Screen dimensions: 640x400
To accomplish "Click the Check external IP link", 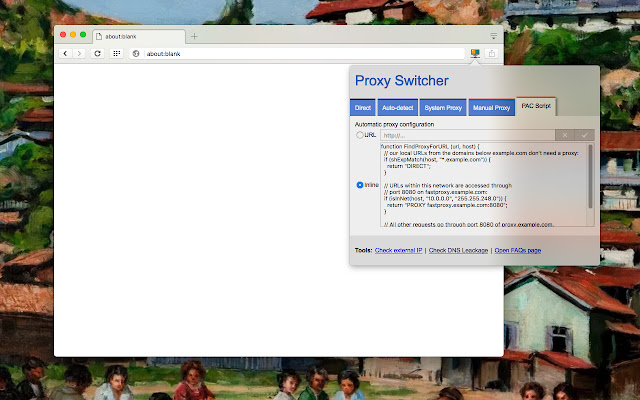I will click(400, 250).
